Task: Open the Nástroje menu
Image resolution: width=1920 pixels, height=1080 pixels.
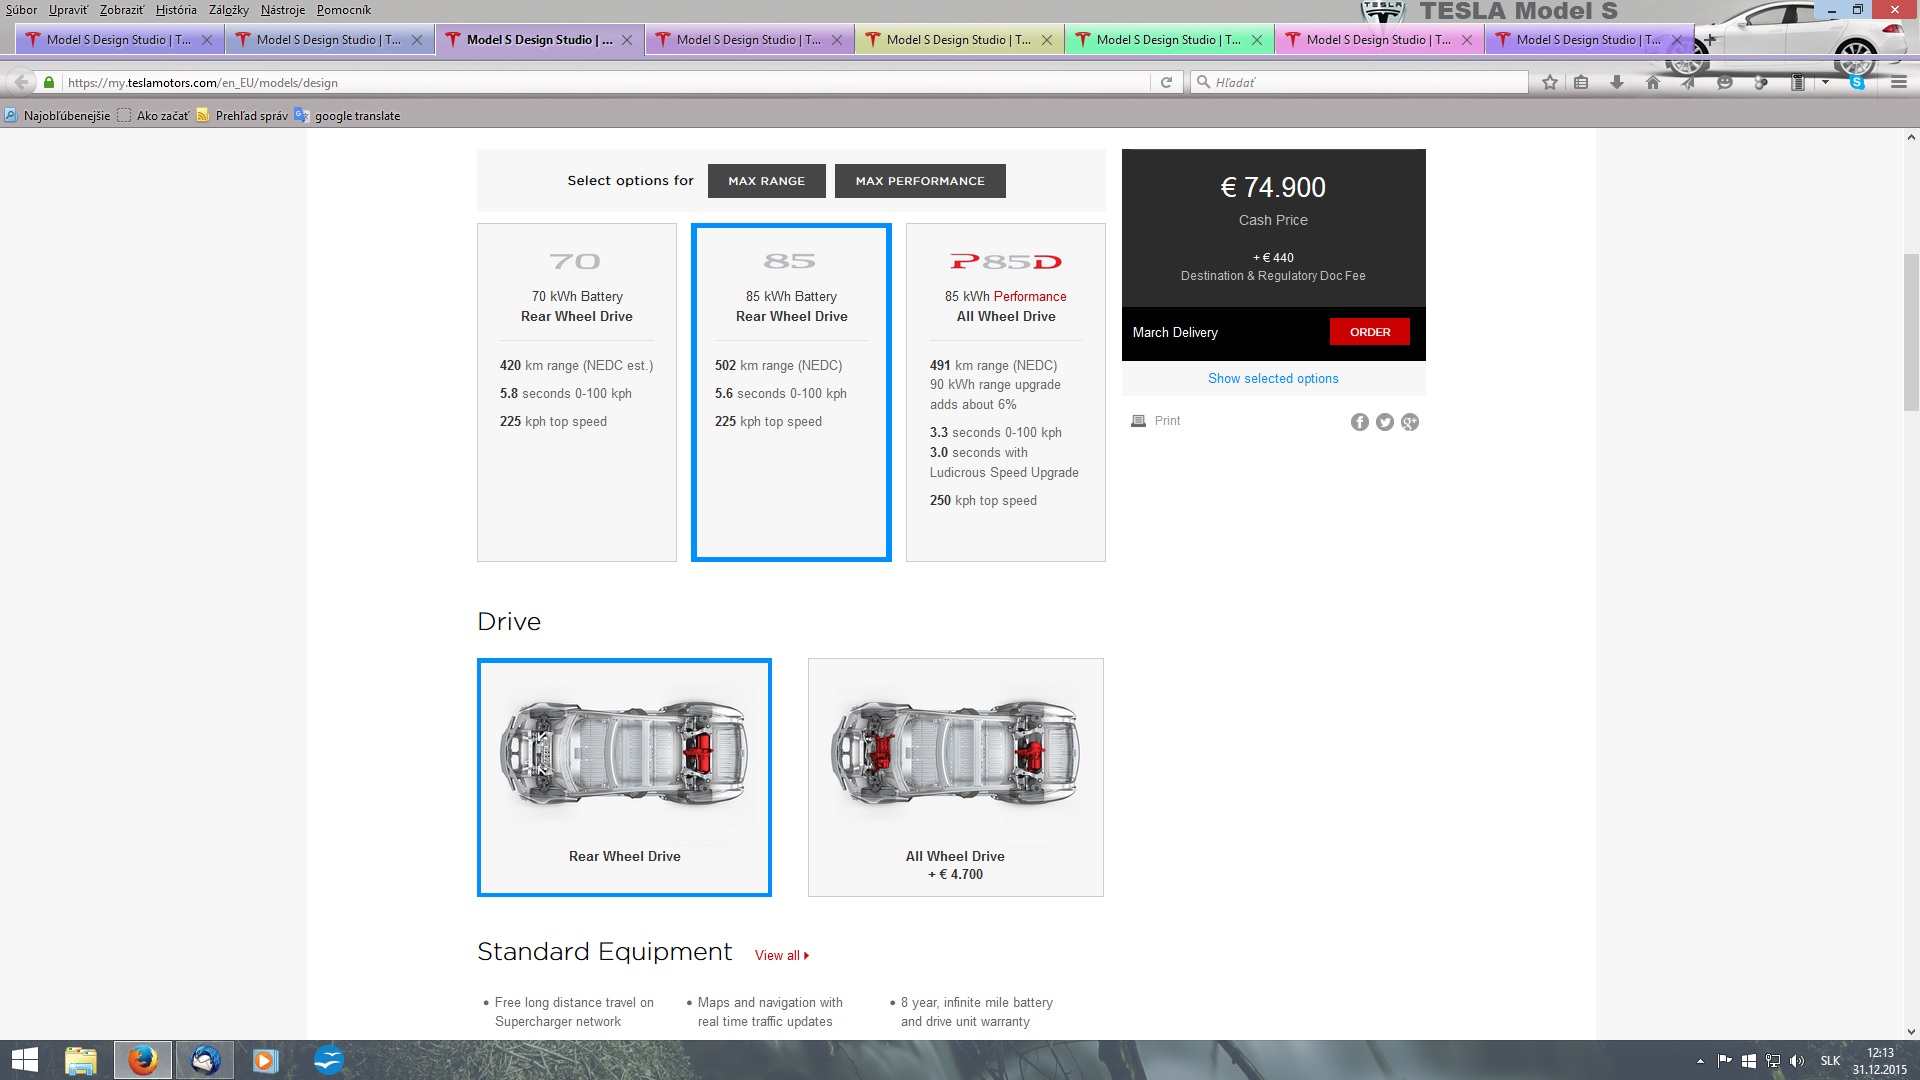Action: tap(283, 10)
